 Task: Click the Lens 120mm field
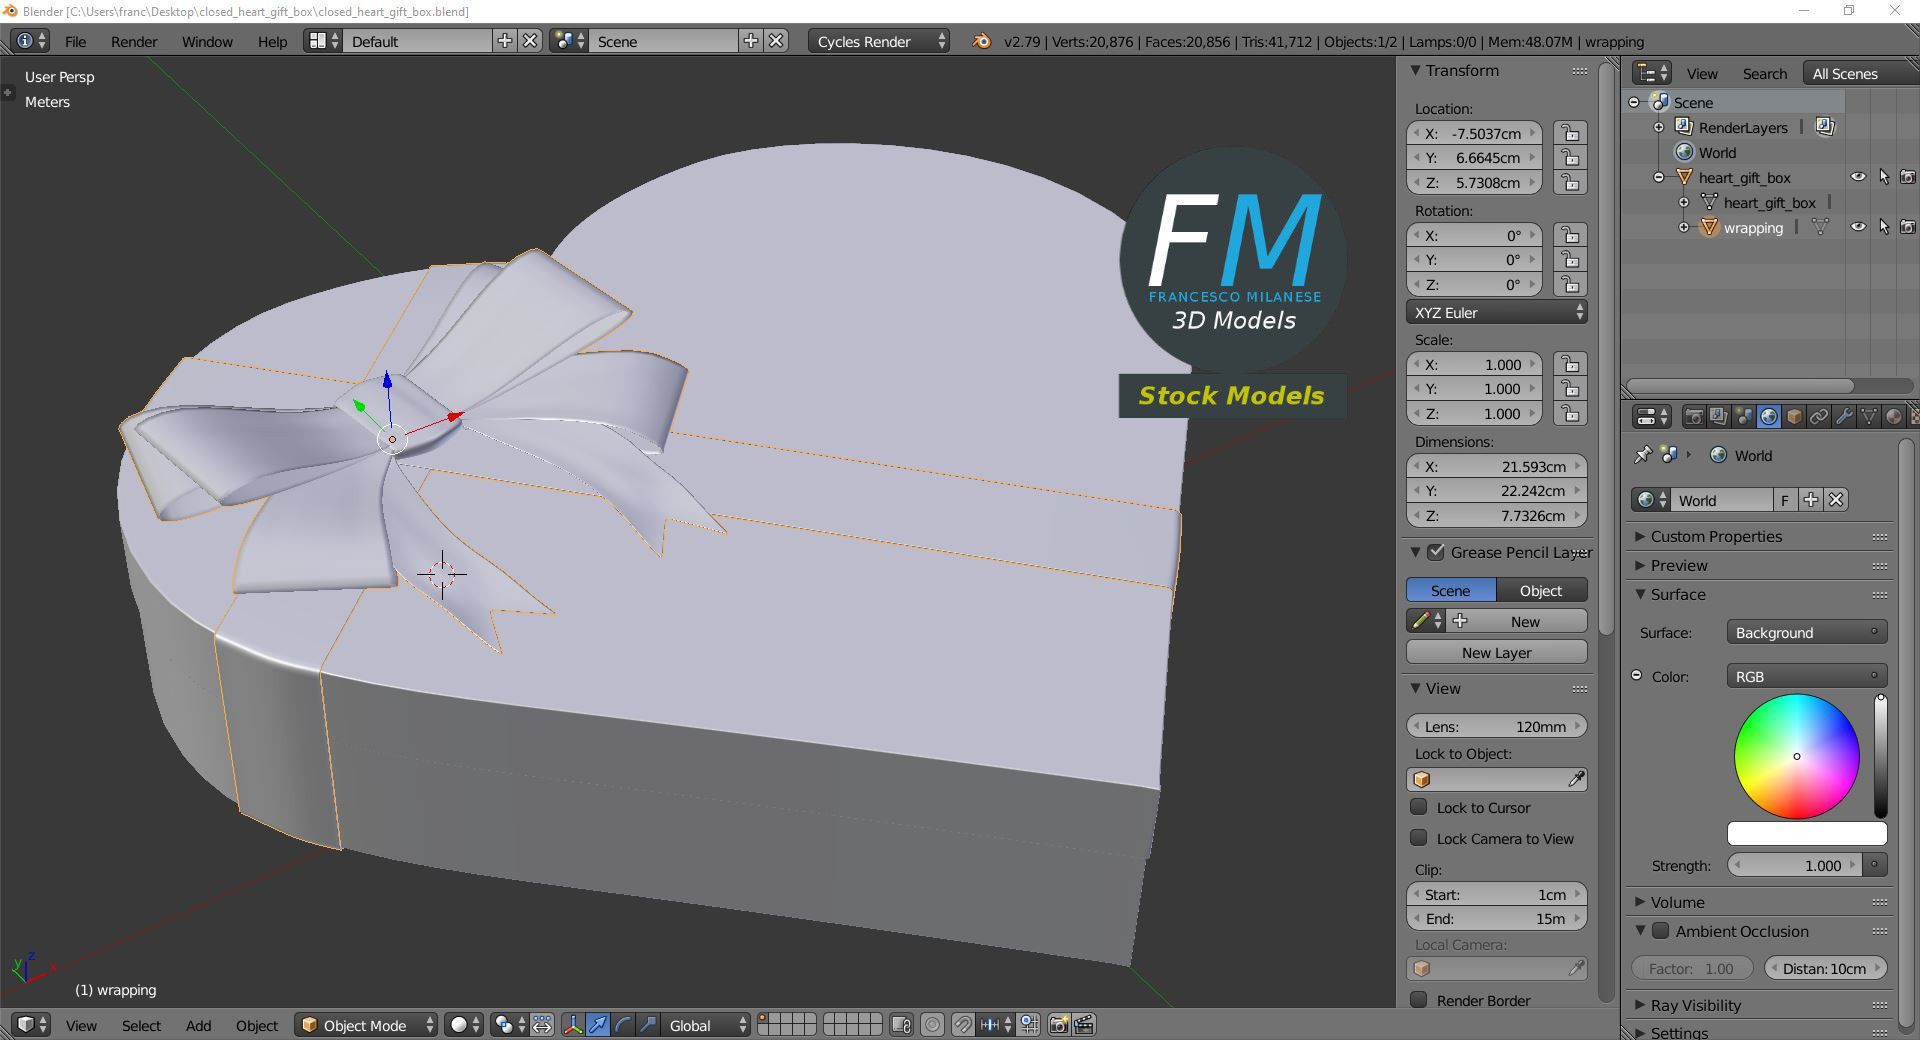pos(1496,727)
